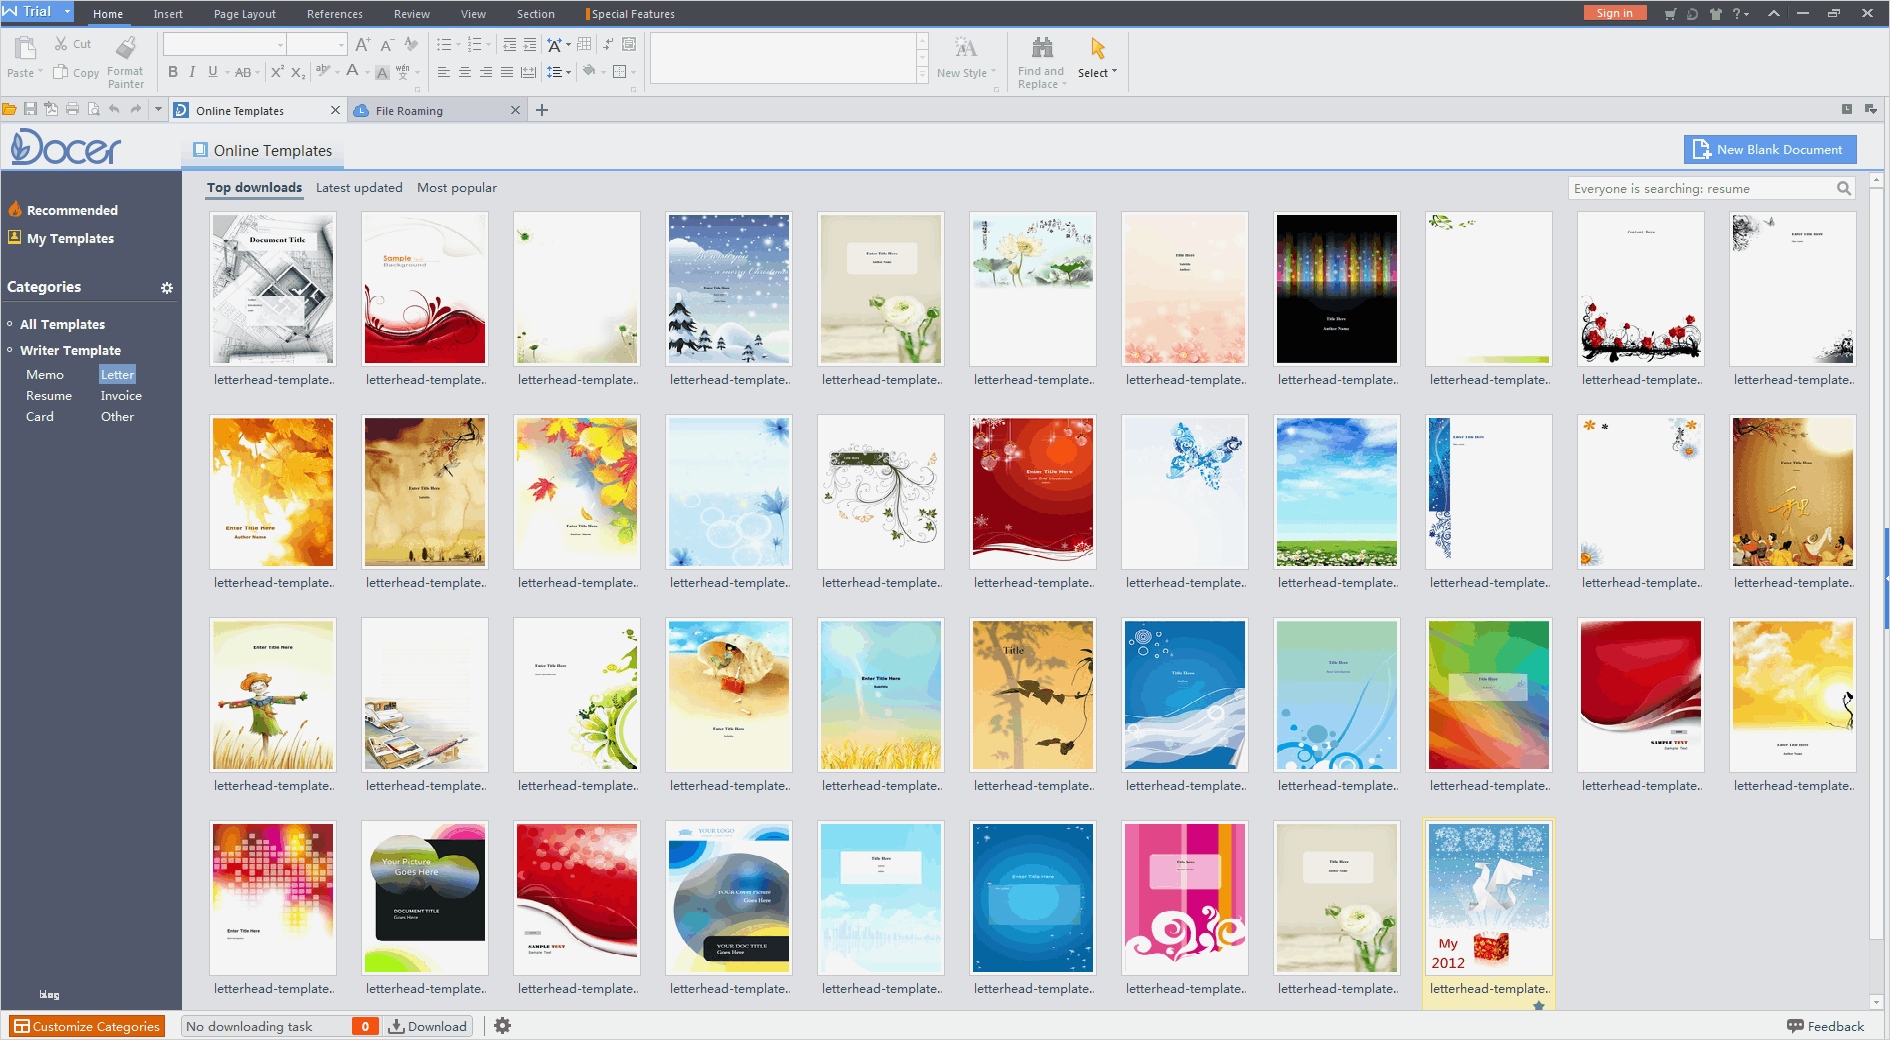The image size is (1890, 1040).
Task: Click the Find and Replace binoculars icon
Action: (x=1041, y=48)
